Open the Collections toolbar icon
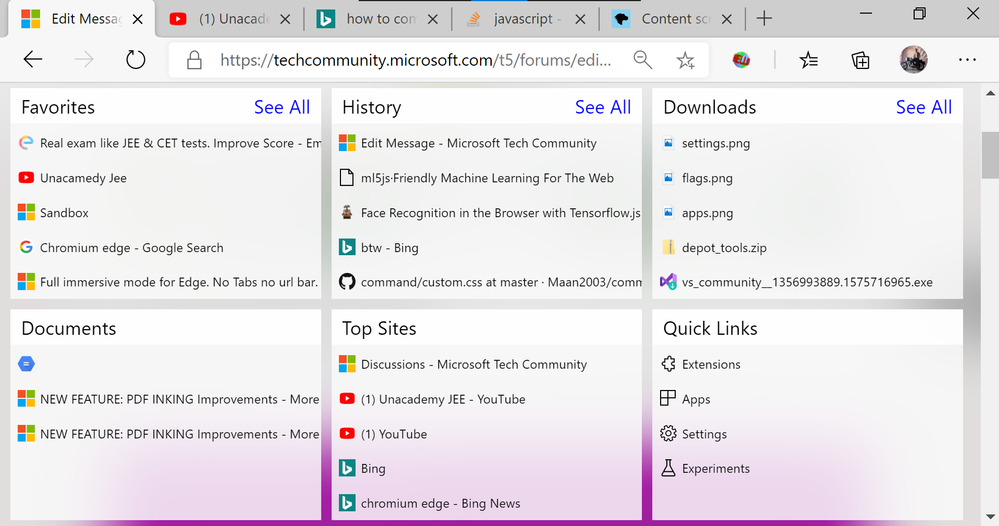The height and width of the screenshot is (526, 999). (860, 61)
